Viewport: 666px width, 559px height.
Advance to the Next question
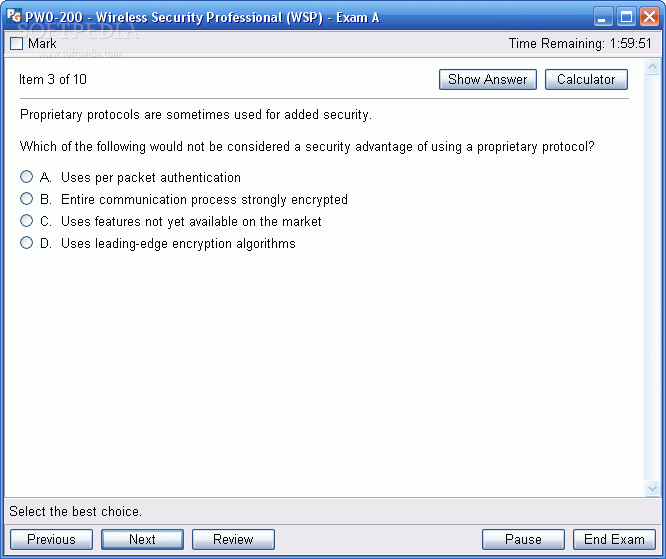pyautogui.click(x=142, y=539)
